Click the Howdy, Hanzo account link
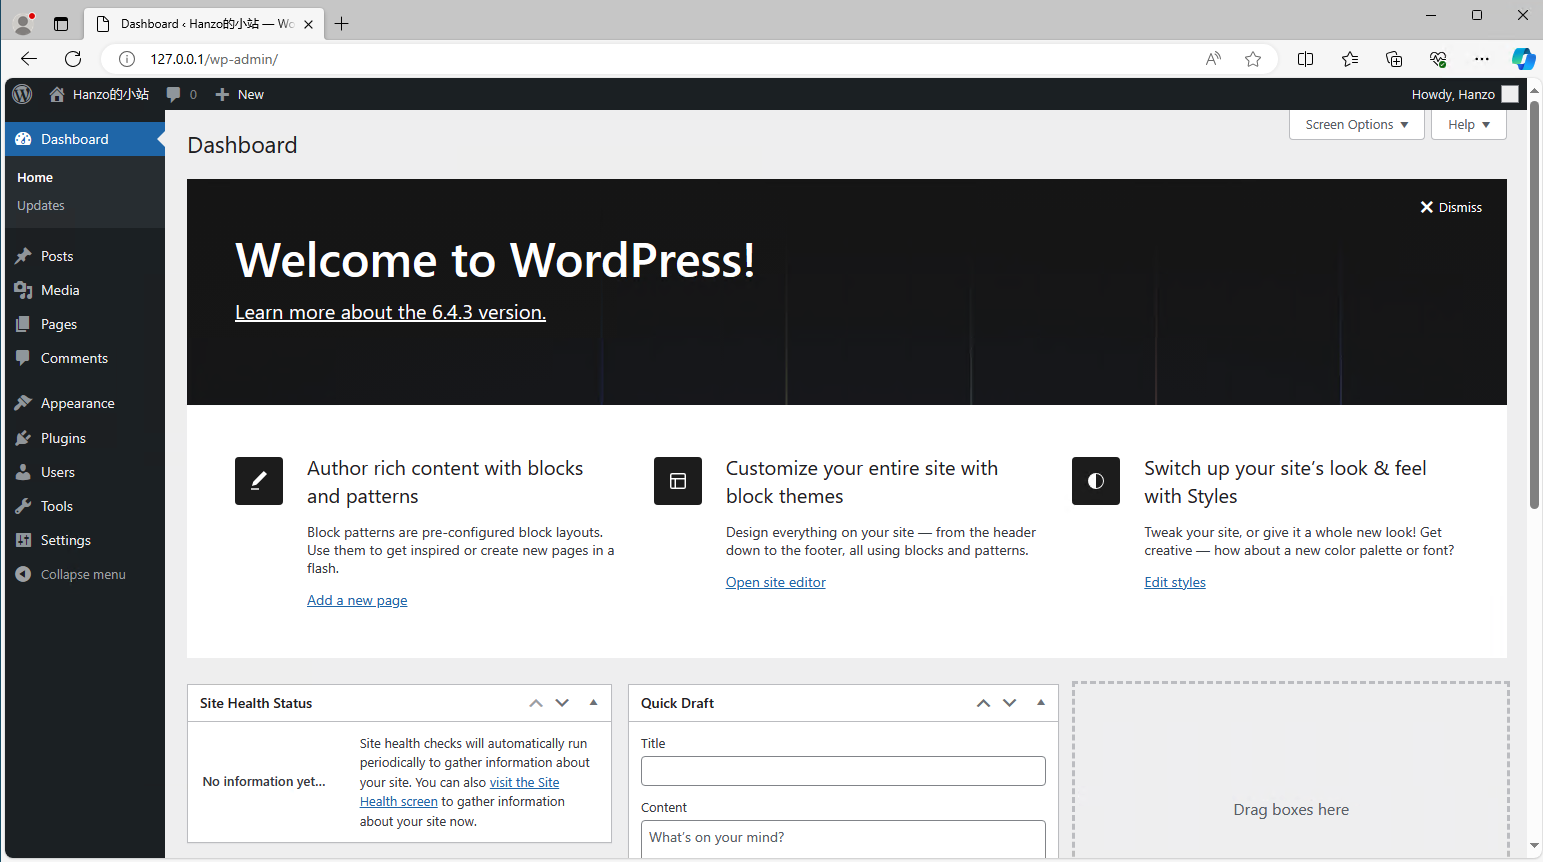 point(1464,94)
